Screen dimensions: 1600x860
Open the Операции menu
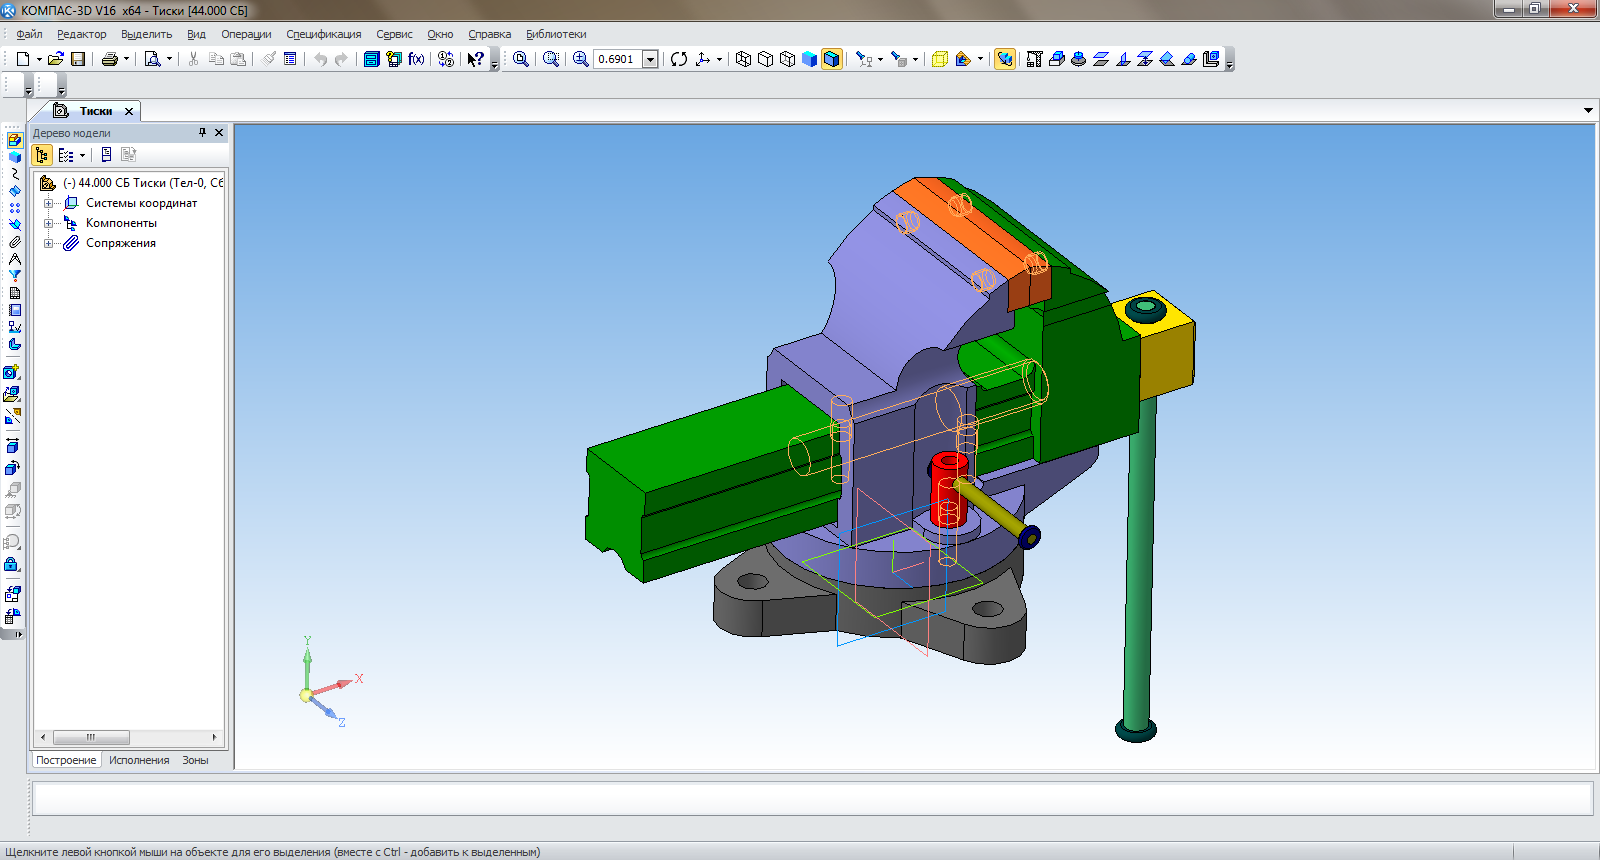coord(246,34)
